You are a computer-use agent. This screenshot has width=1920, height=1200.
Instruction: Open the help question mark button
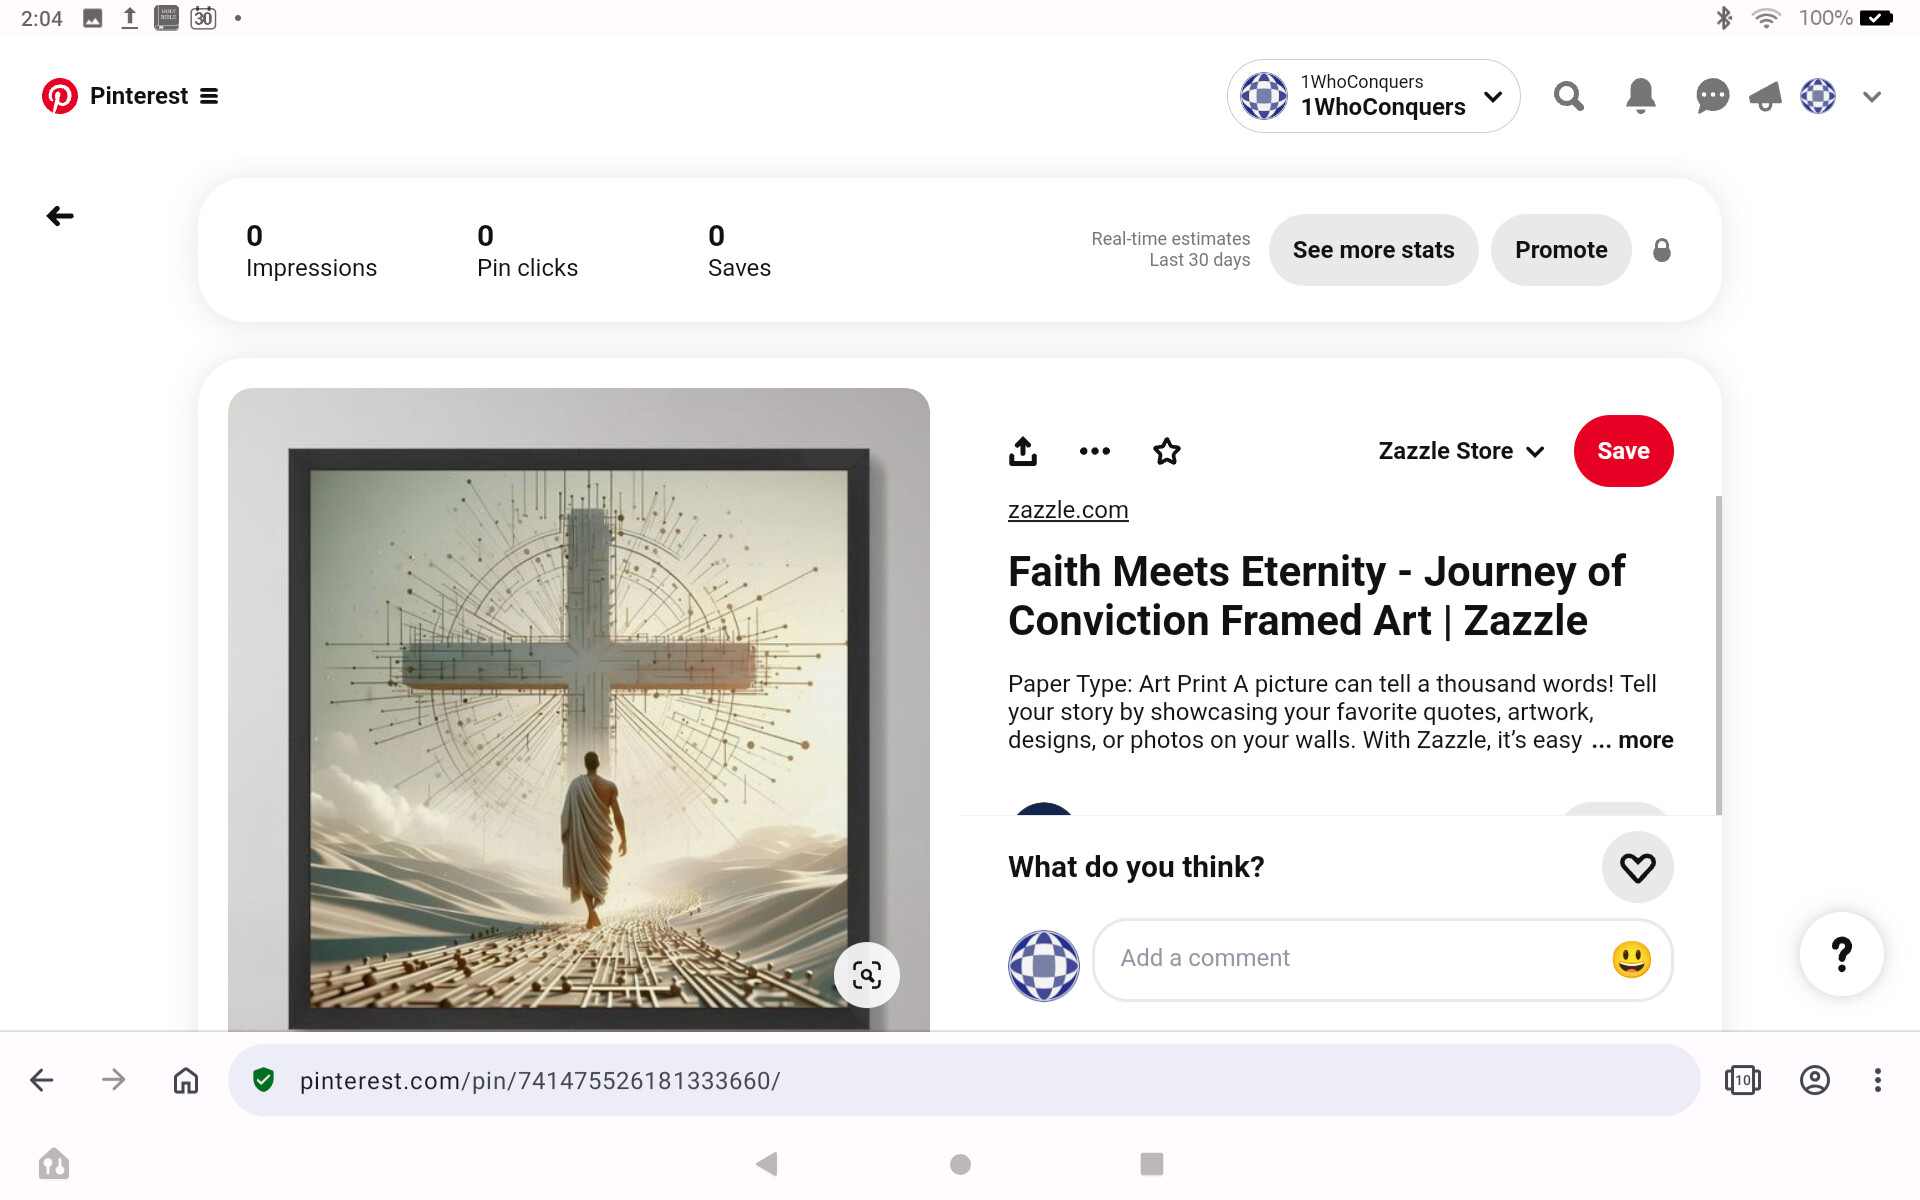coord(1842,954)
